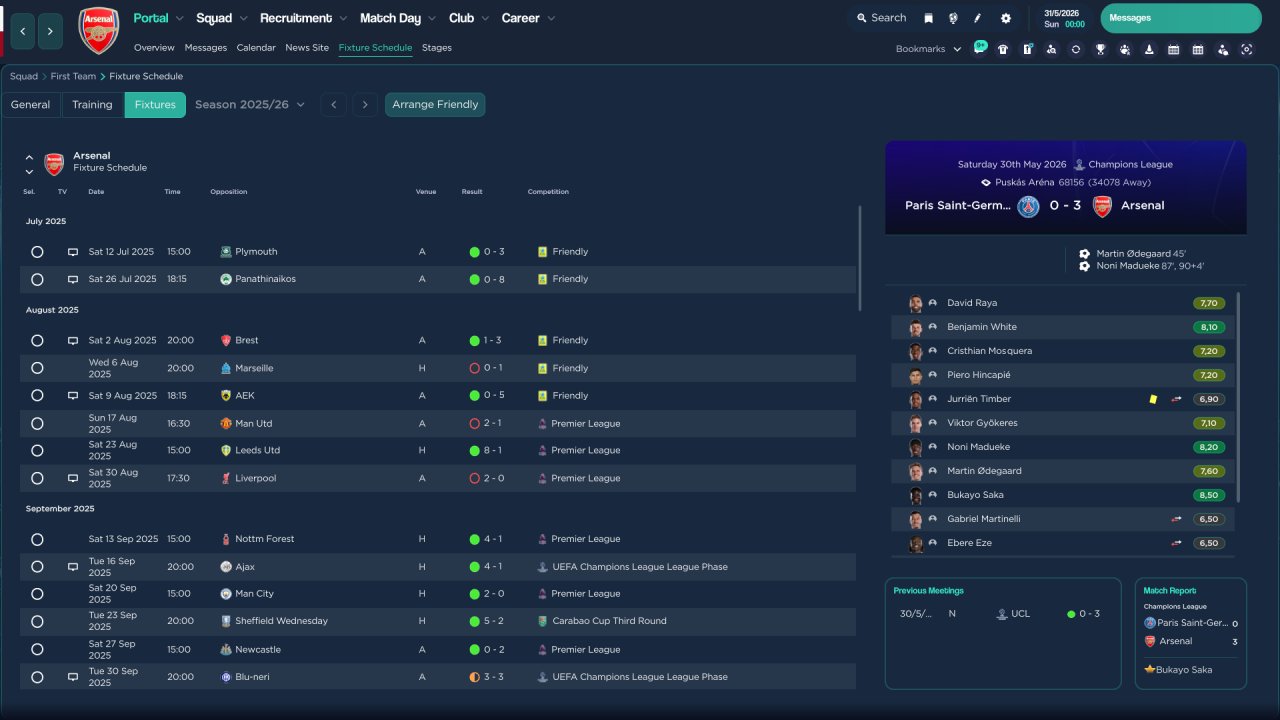
Task: Select the Ajax fixture radio button
Action: (37, 567)
